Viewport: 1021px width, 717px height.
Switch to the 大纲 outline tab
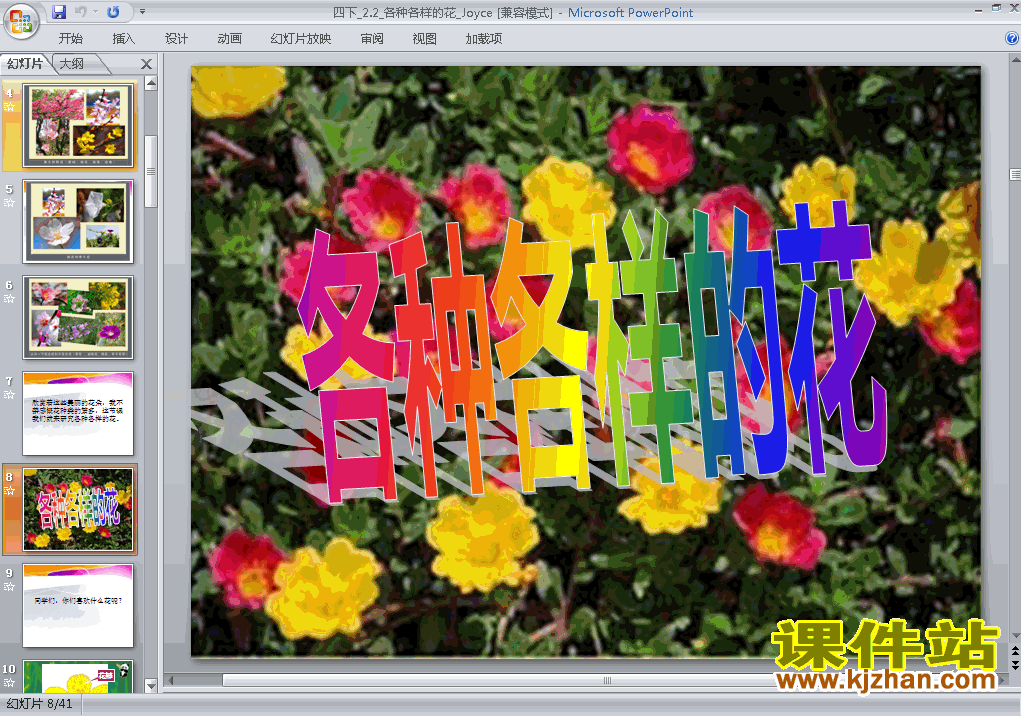[x=72, y=64]
